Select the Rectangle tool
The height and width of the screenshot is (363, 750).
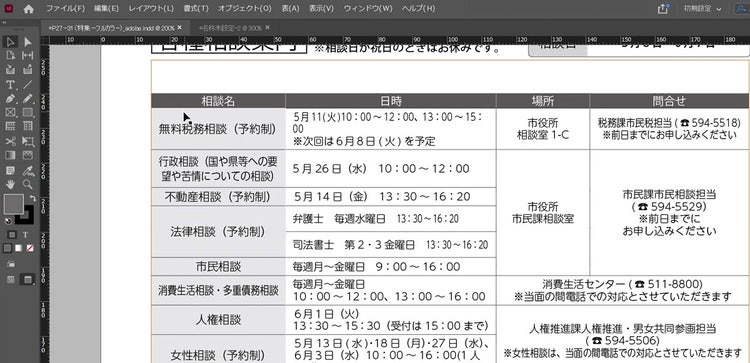tap(28, 112)
